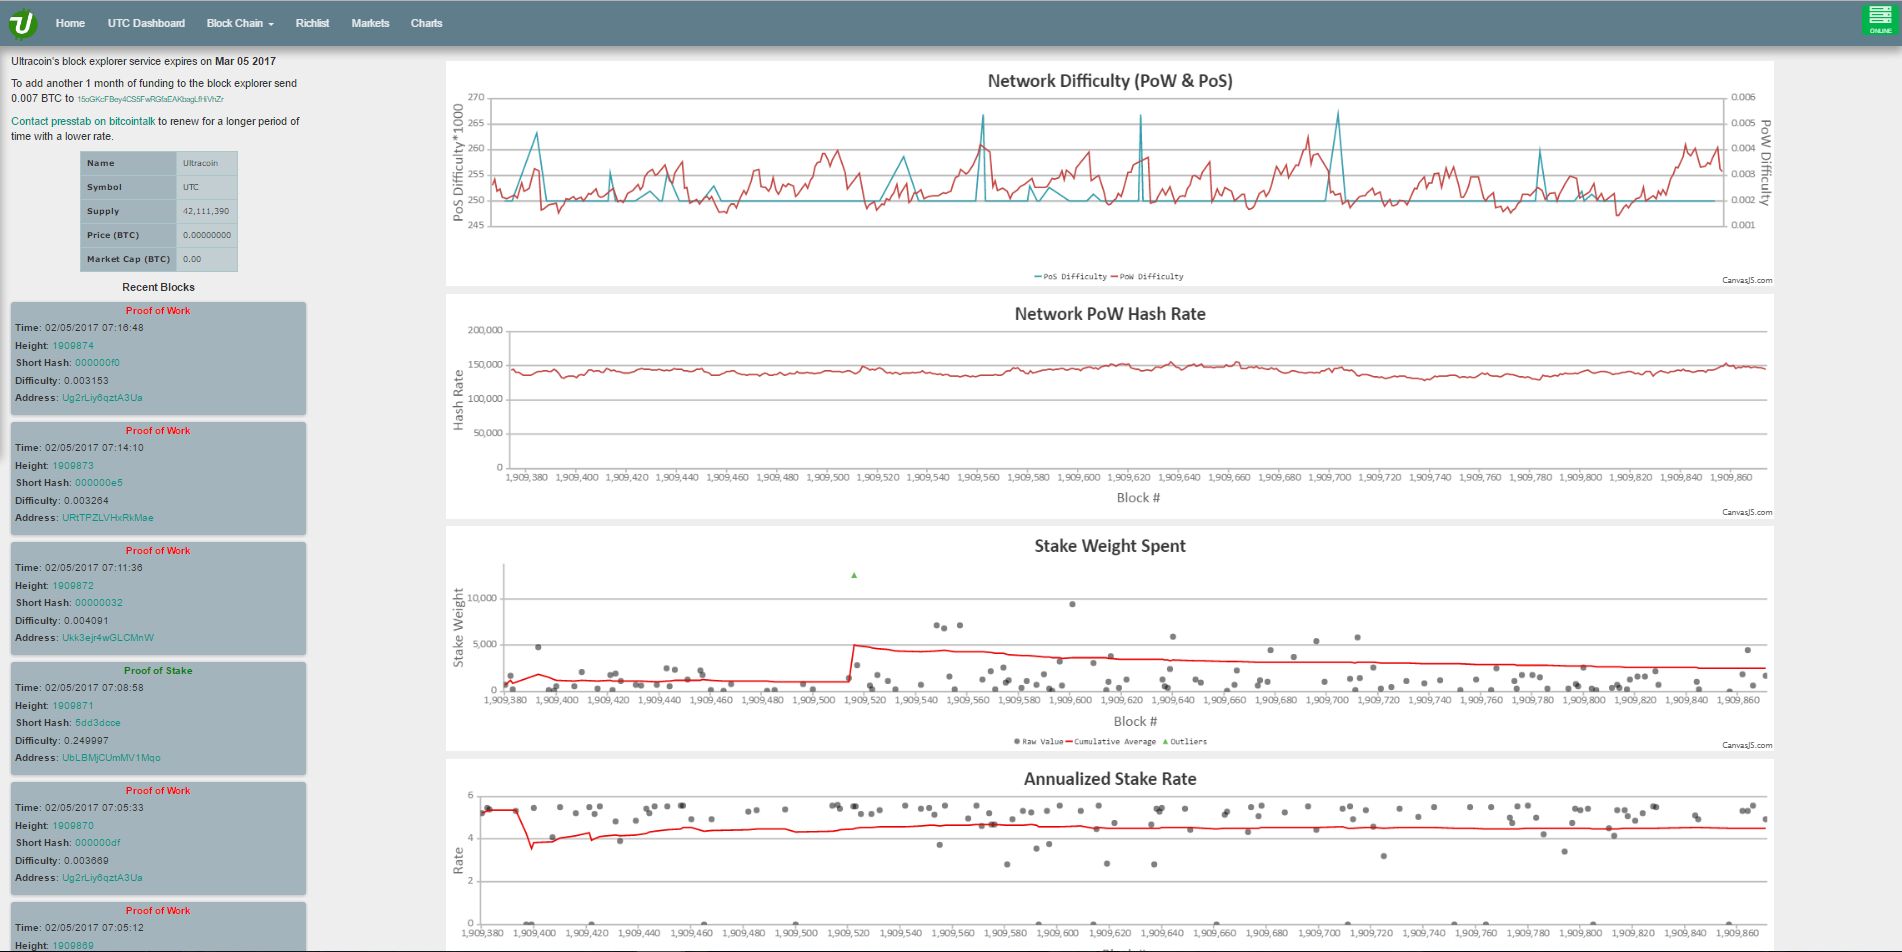1902x952 pixels.
Task: Open address UbLBMjCUmMV1Mqo
Action: tap(111, 758)
